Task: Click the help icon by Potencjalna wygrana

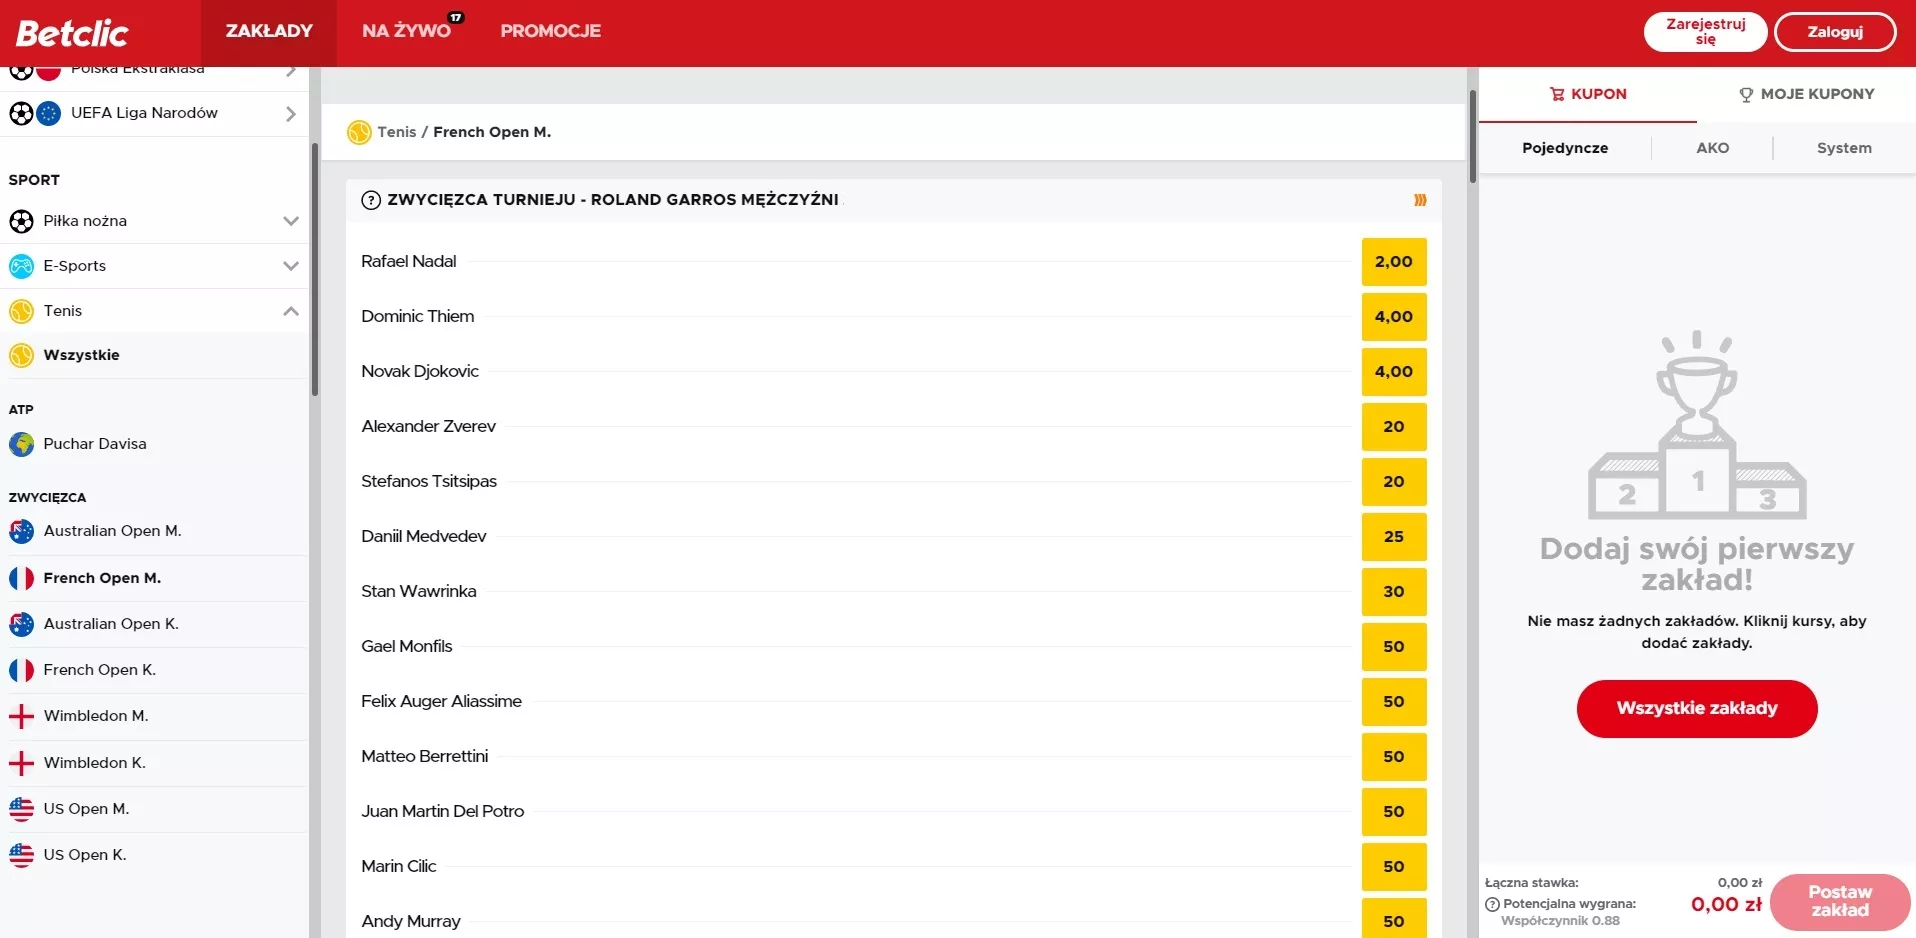Action: [x=1492, y=904]
